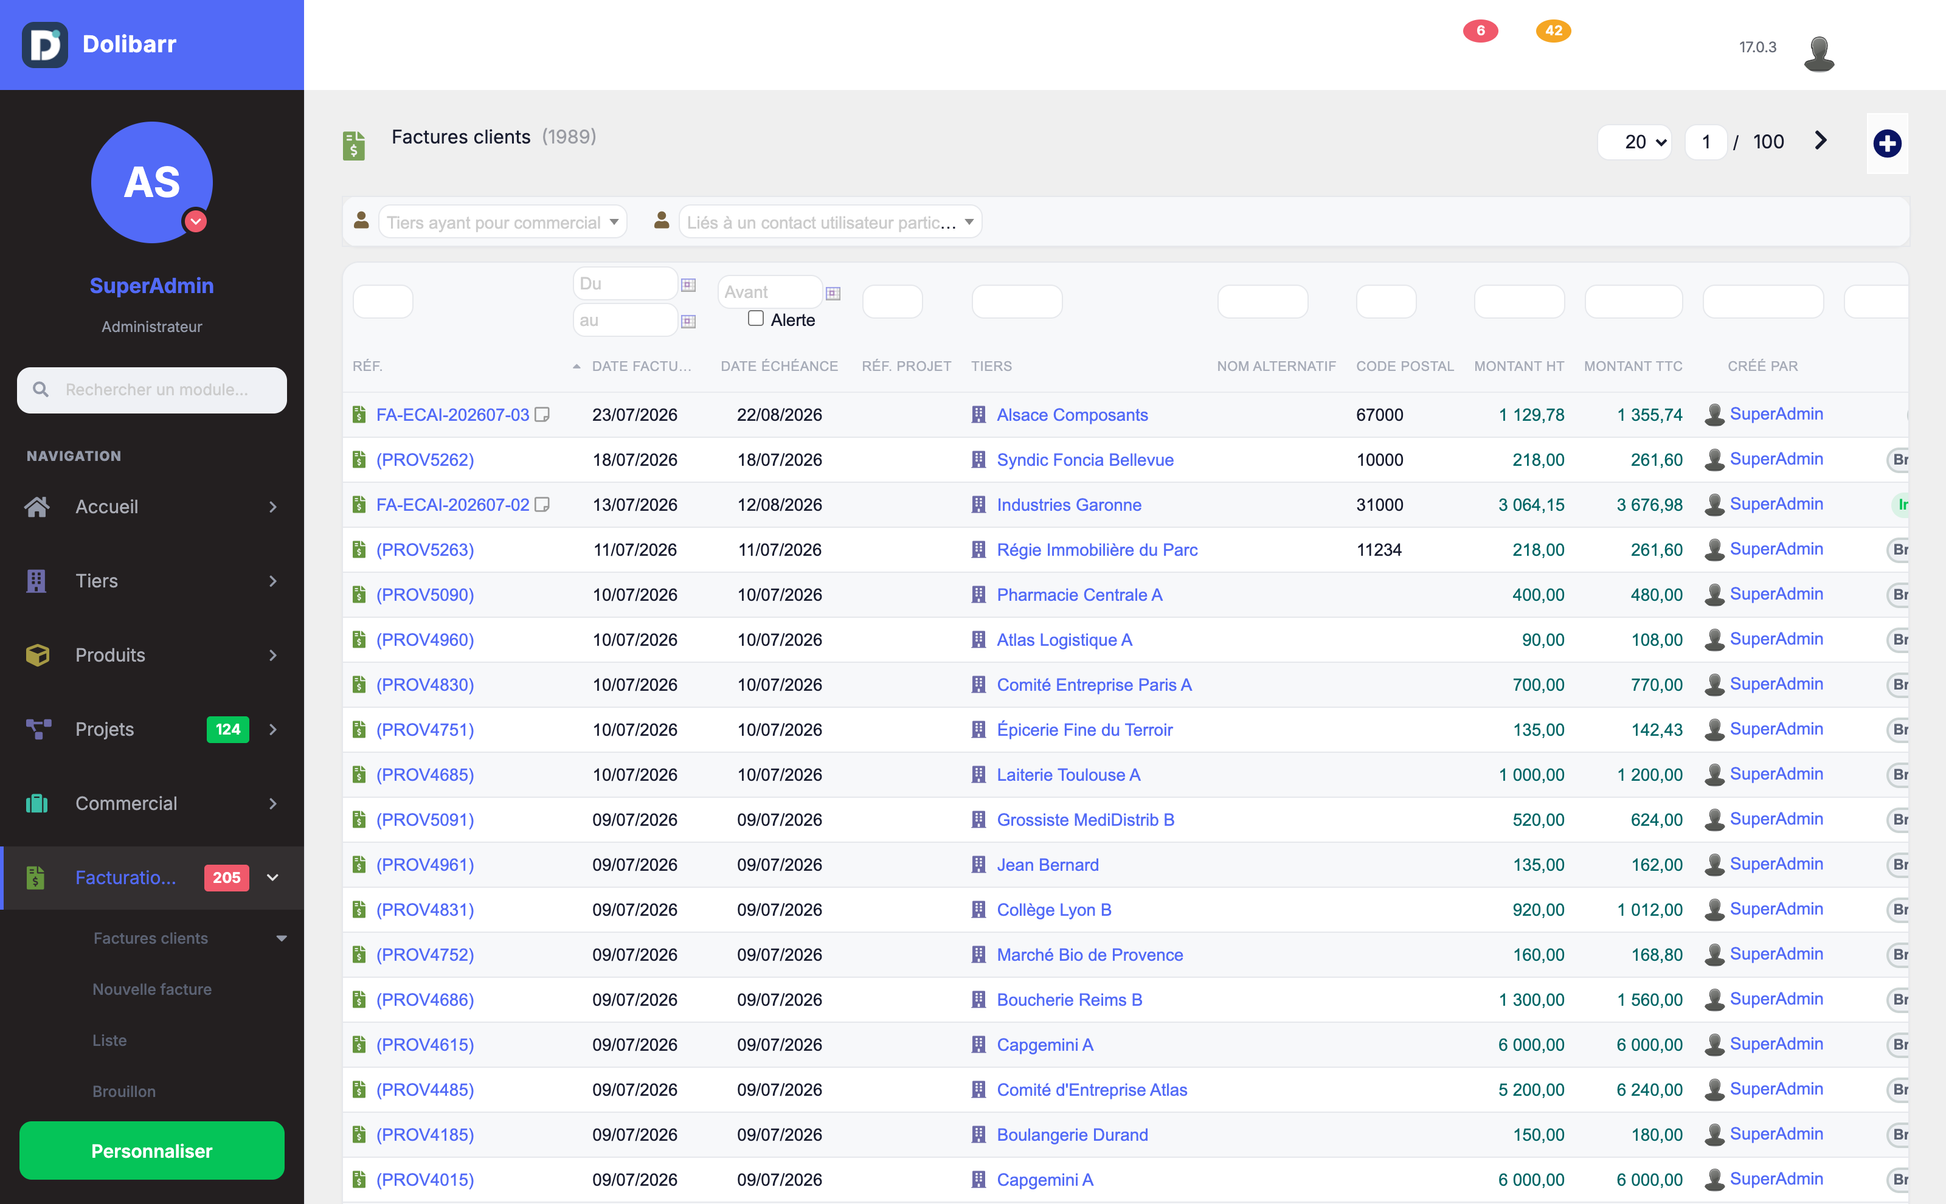Click user icon in Industries Garonne row
This screenshot has width=1946, height=1204.
pyautogui.click(x=1714, y=504)
